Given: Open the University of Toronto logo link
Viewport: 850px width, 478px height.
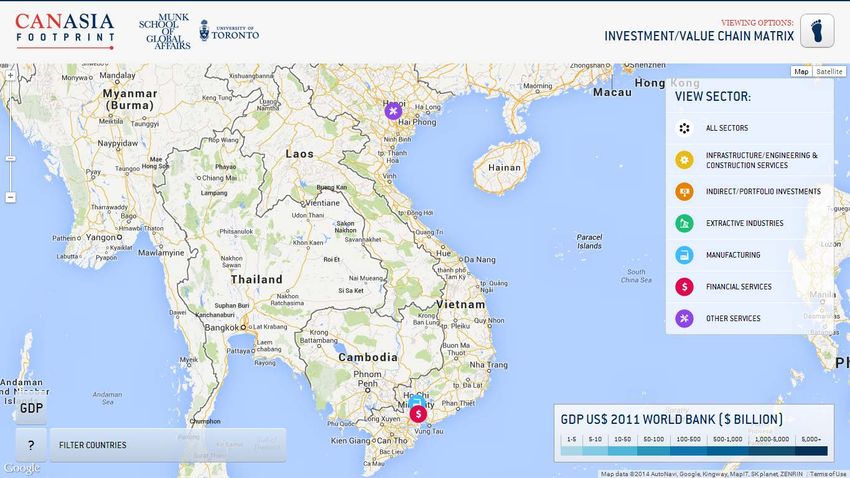Looking at the screenshot, I should (229, 31).
